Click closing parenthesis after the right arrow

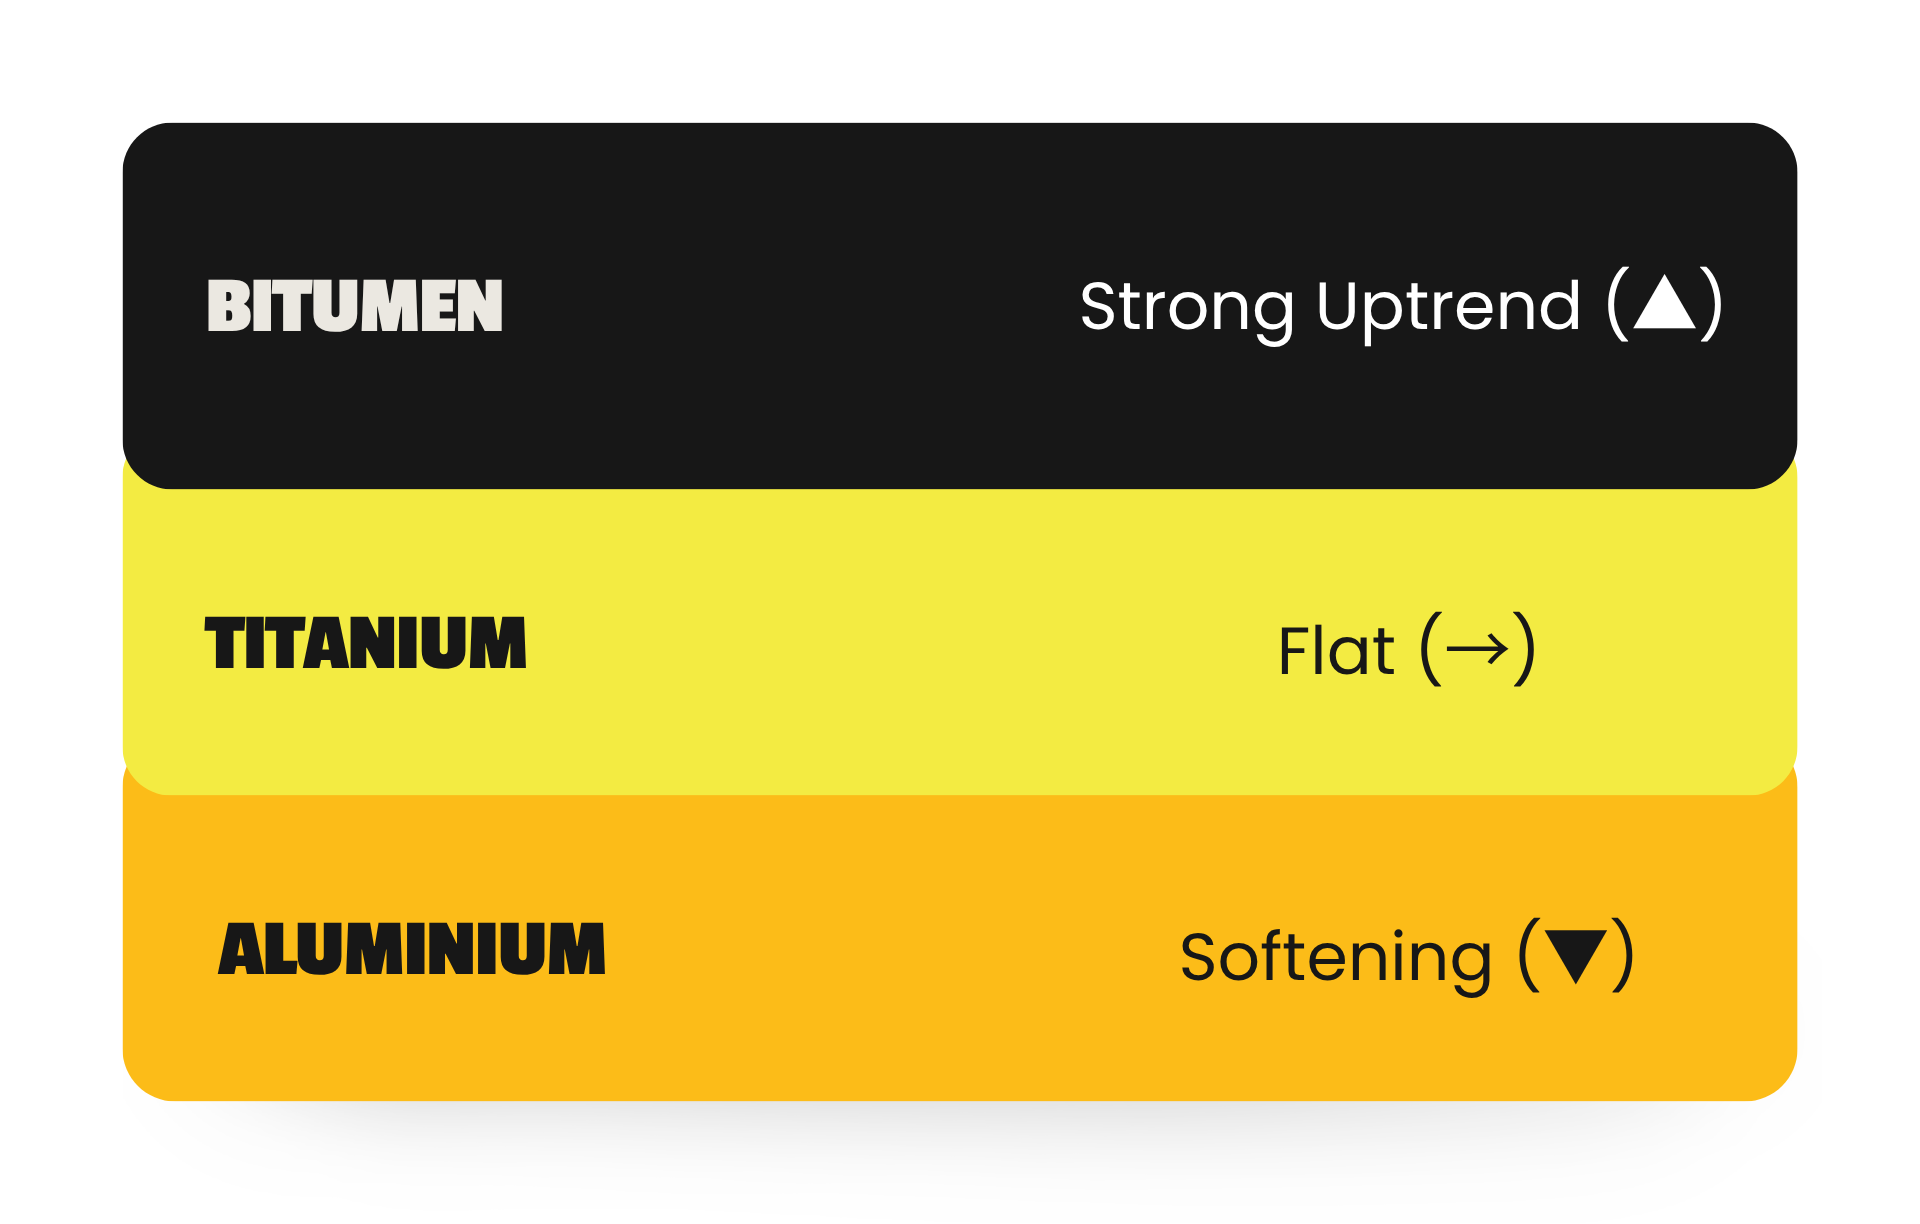[1524, 650]
